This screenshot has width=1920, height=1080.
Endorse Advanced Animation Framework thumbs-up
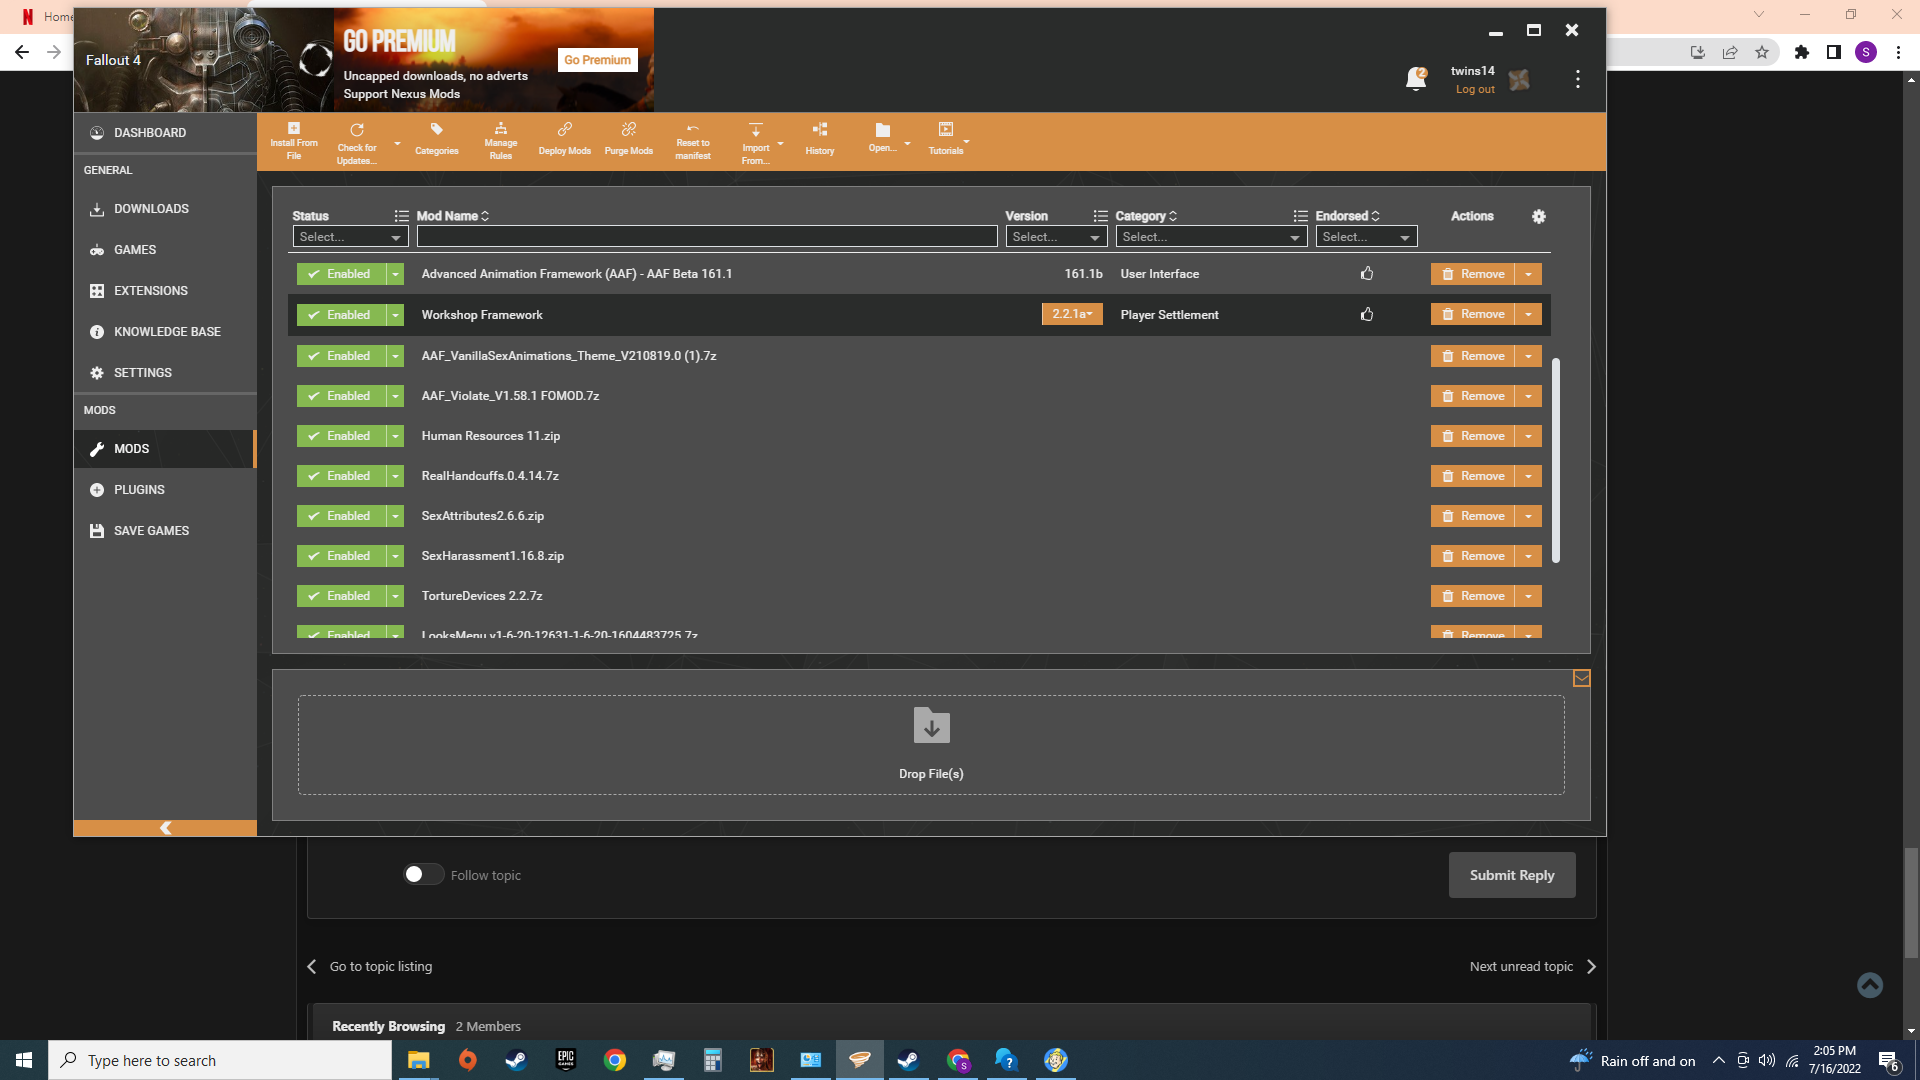tap(1367, 273)
